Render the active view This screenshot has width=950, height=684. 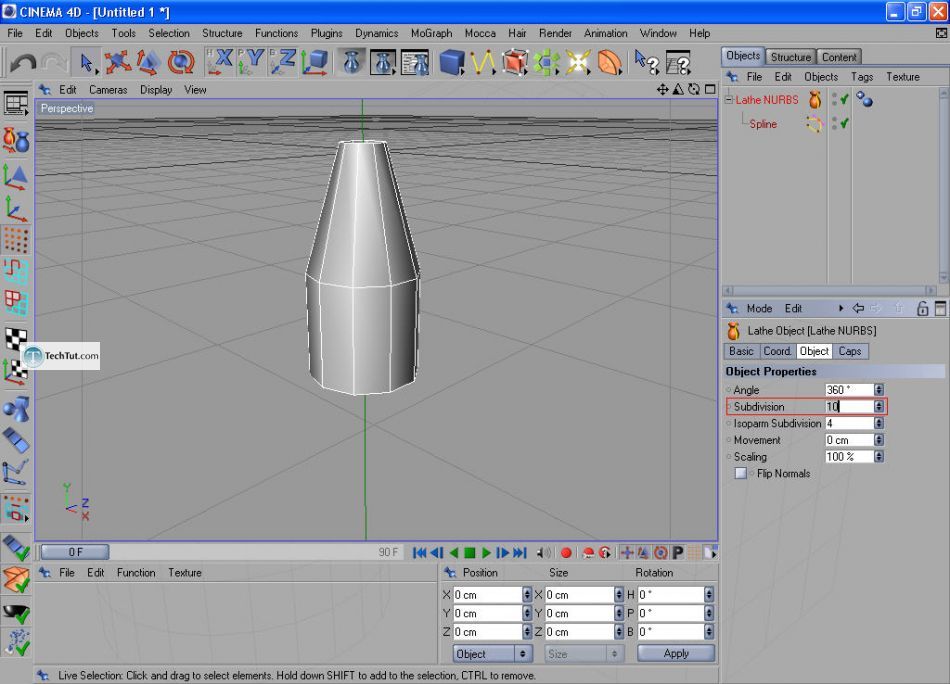click(x=351, y=62)
